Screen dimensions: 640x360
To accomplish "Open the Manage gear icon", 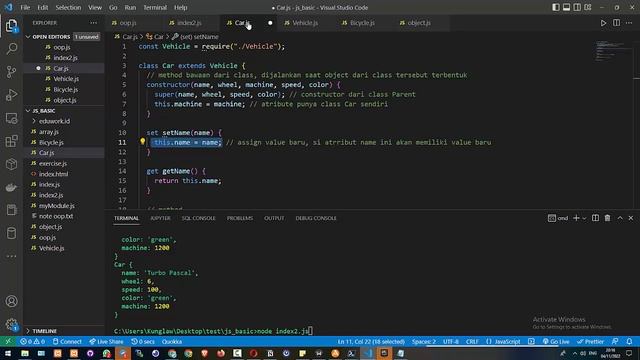I will [11, 324].
